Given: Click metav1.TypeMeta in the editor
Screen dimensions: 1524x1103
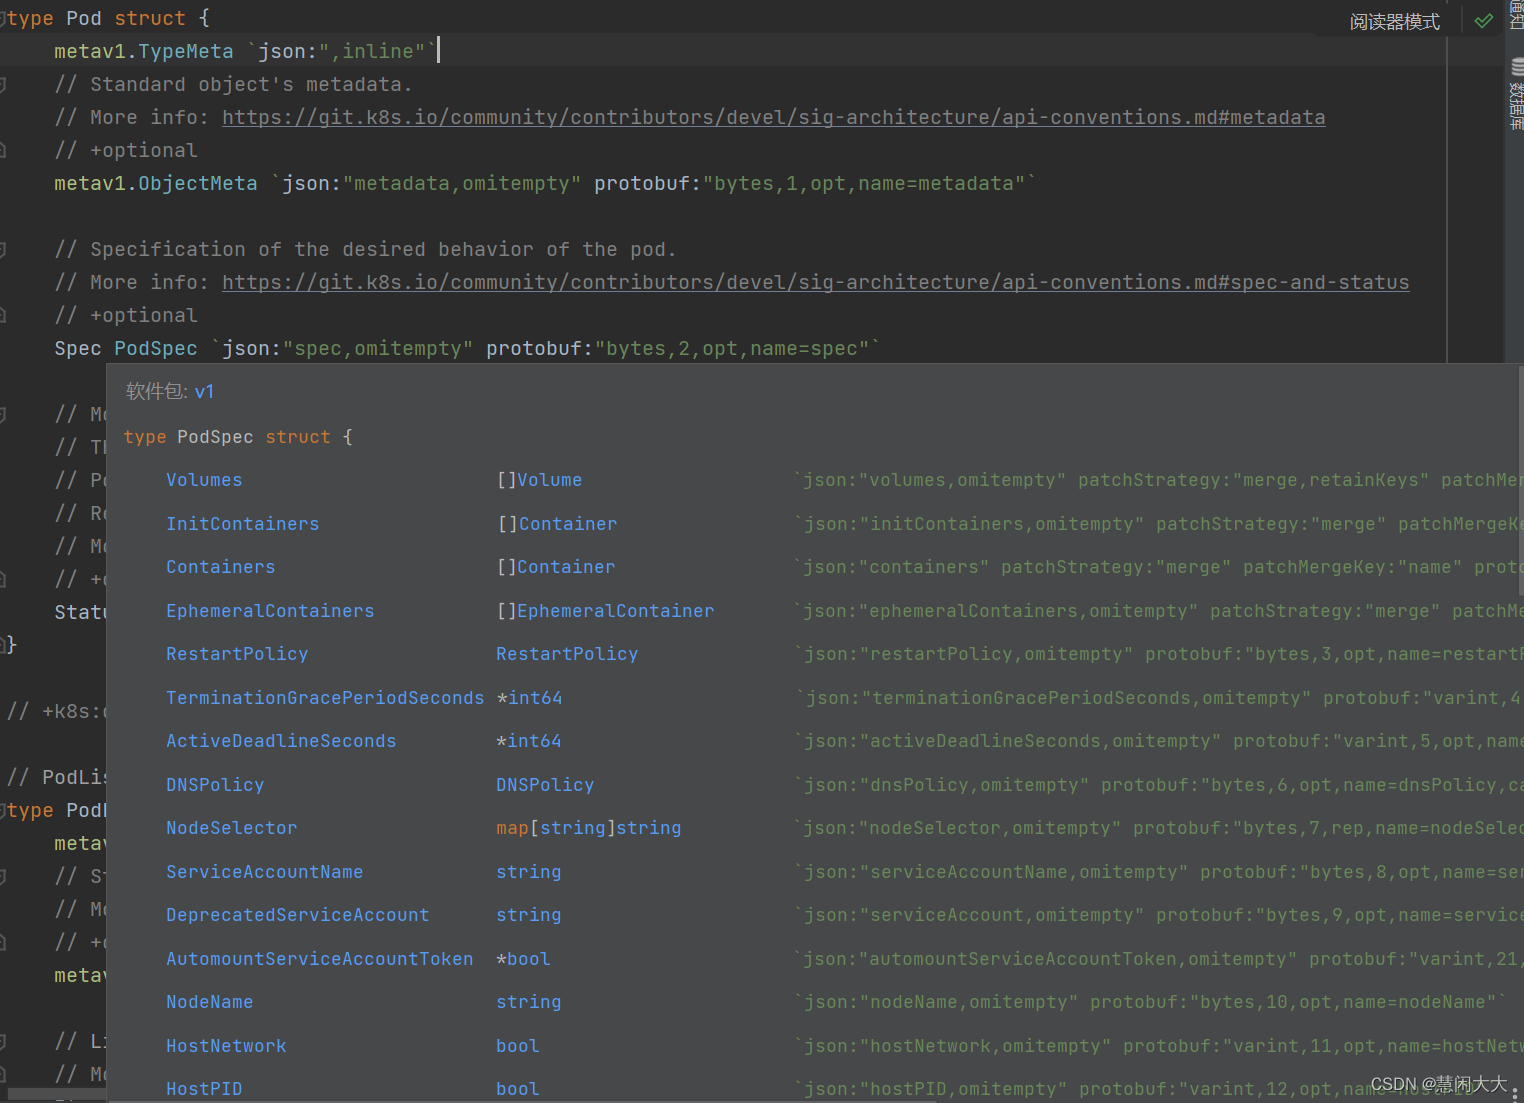Looking at the screenshot, I should pos(143,52).
